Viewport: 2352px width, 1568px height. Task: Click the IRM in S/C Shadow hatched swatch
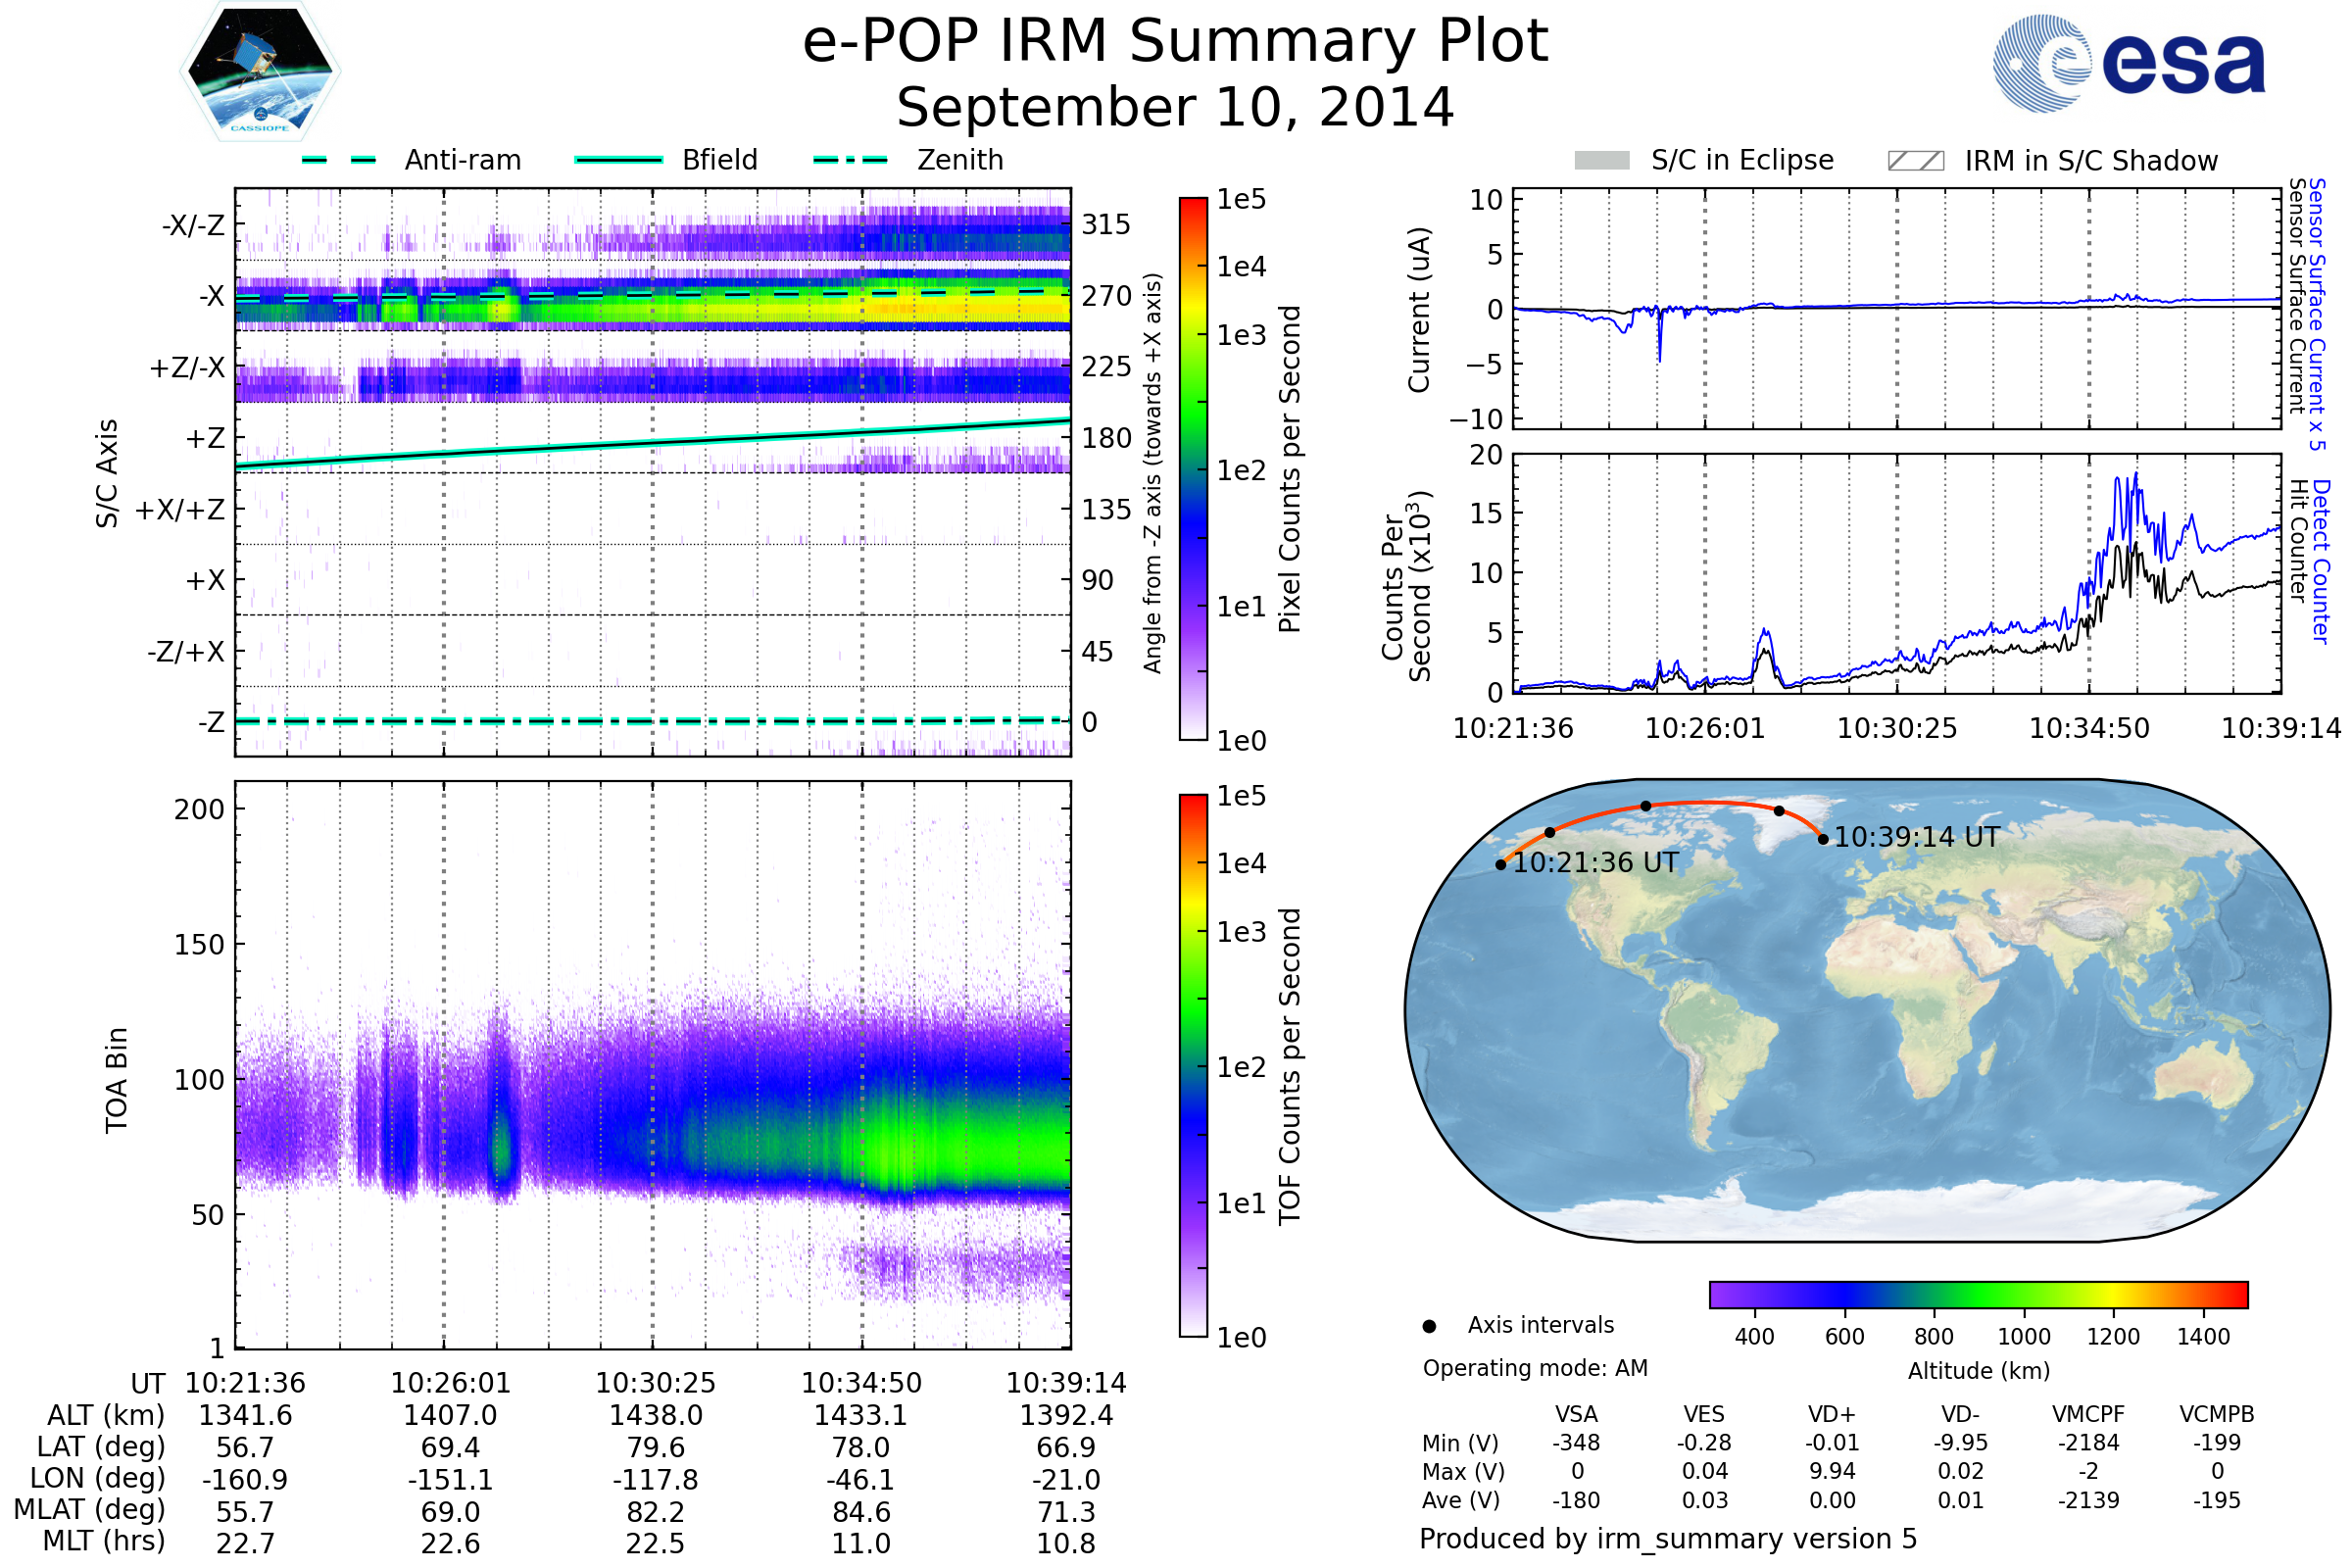pos(1915,161)
